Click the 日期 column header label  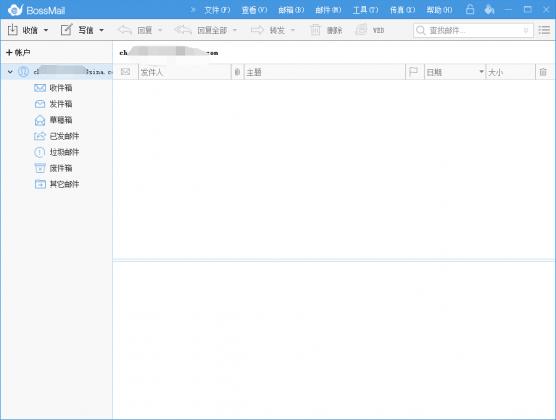(434, 72)
